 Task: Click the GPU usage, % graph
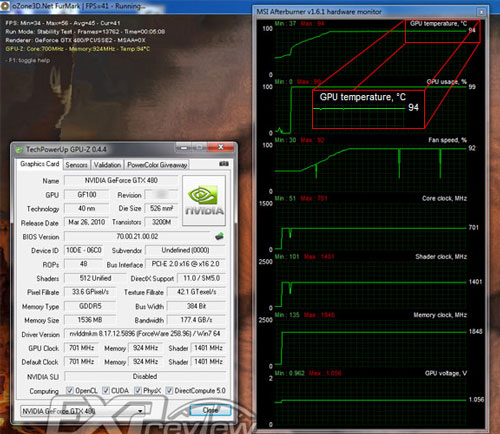(370, 110)
